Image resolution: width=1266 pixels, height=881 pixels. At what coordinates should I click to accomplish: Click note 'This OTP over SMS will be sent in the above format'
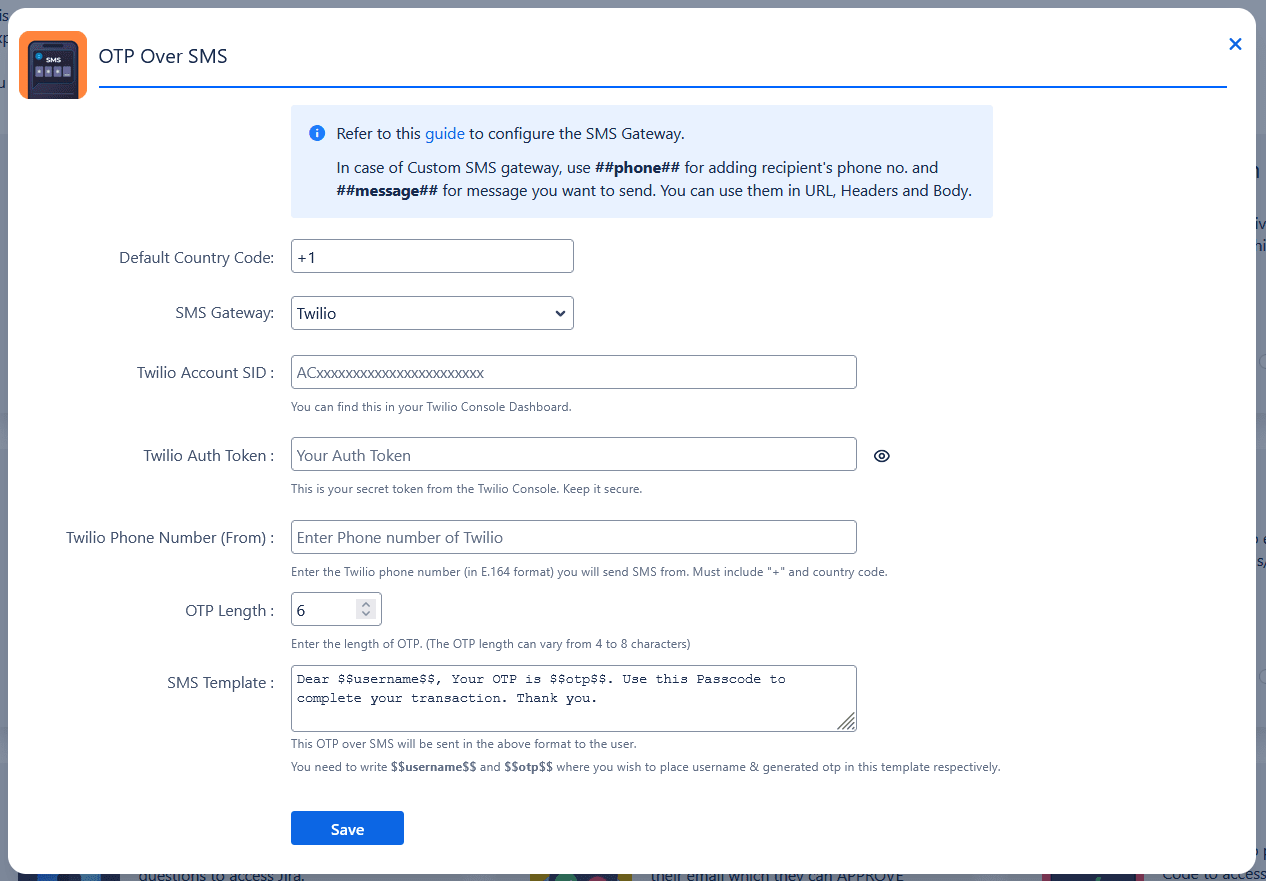click(463, 744)
